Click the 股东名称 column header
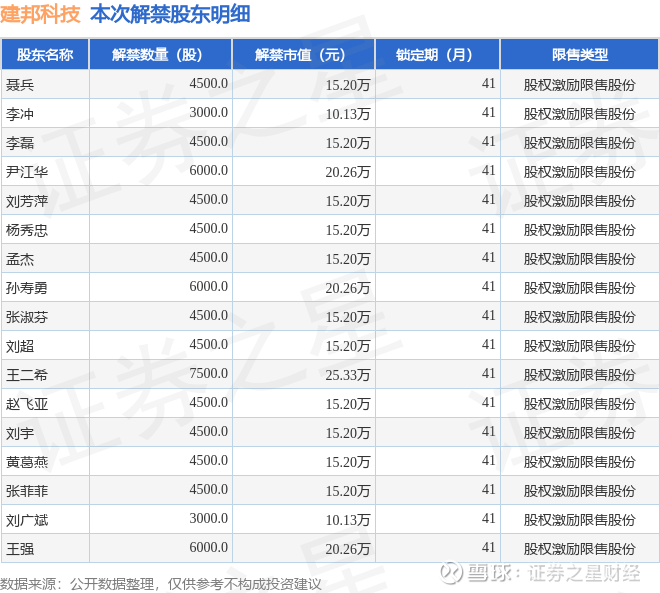The height and width of the screenshot is (593, 660). (x=45, y=54)
